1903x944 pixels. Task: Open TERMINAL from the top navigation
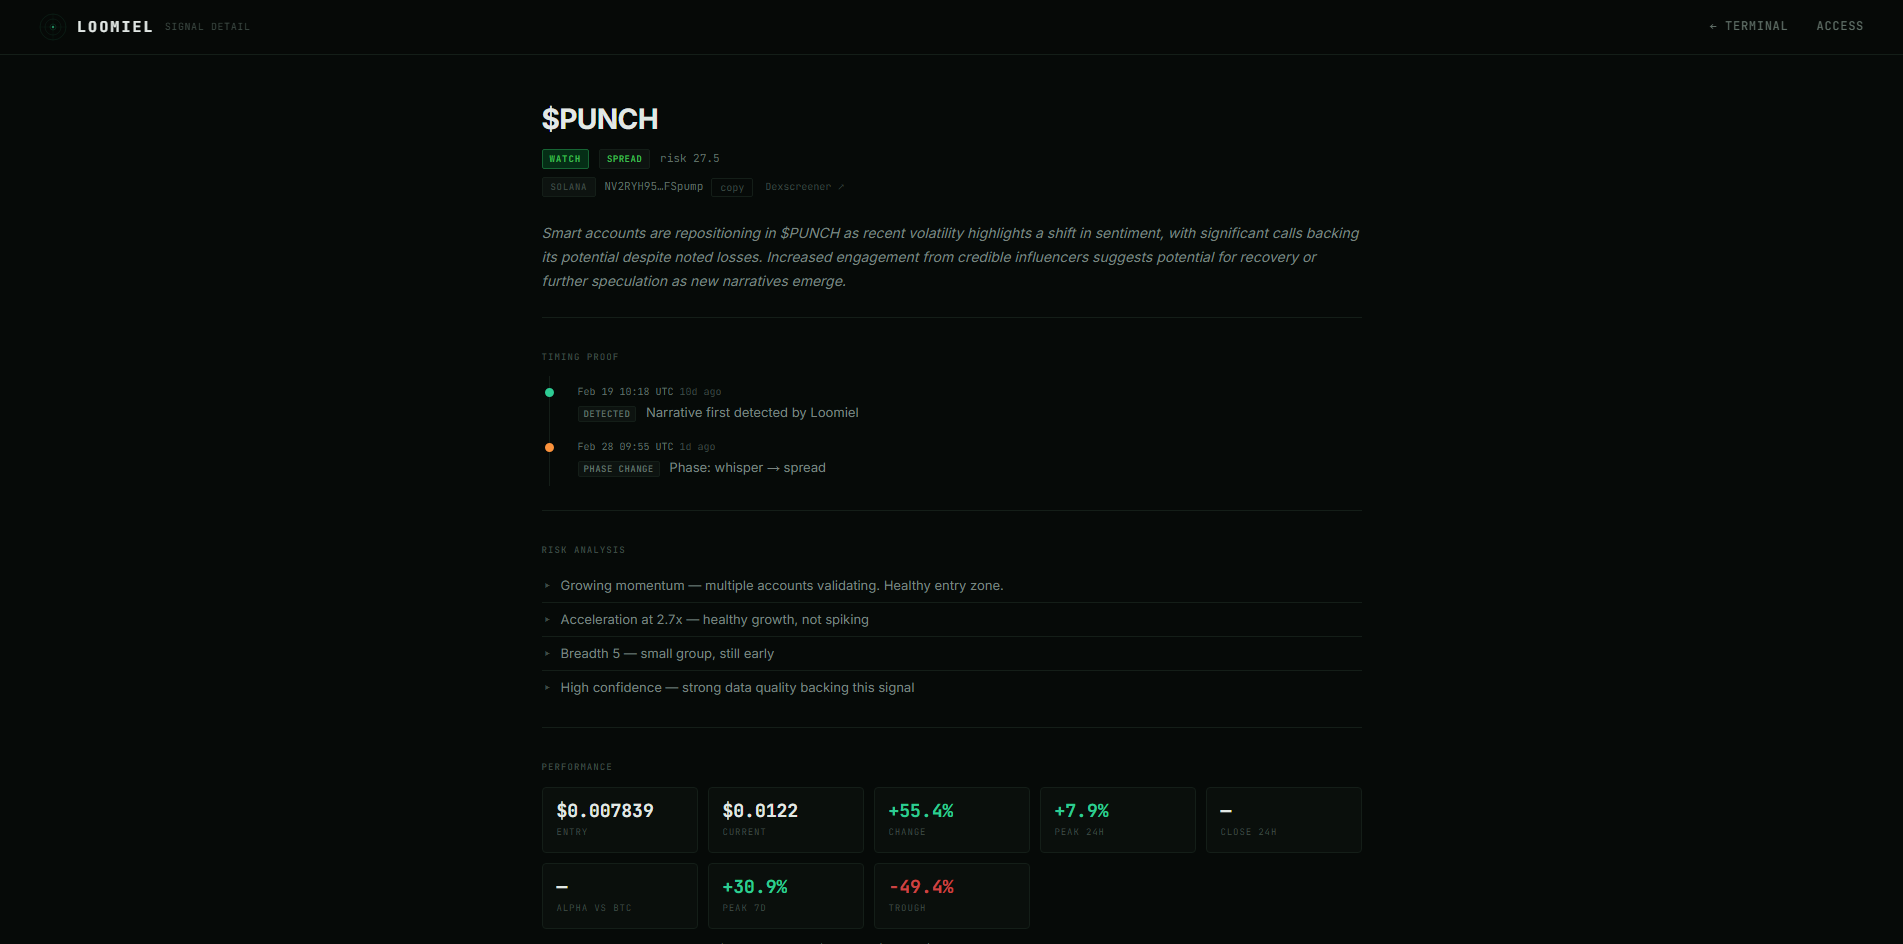click(1756, 25)
